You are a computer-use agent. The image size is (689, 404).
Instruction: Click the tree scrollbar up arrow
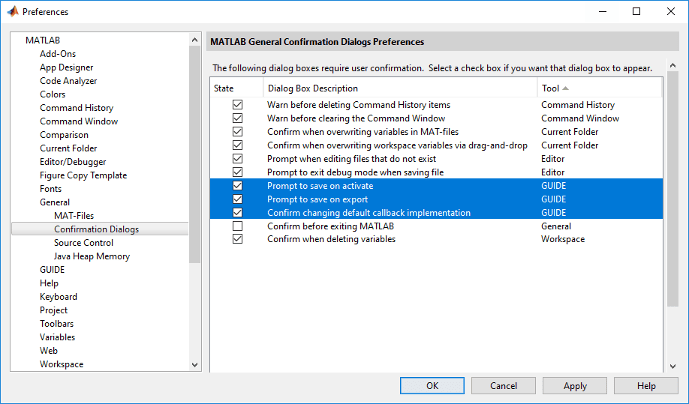coord(195,41)
